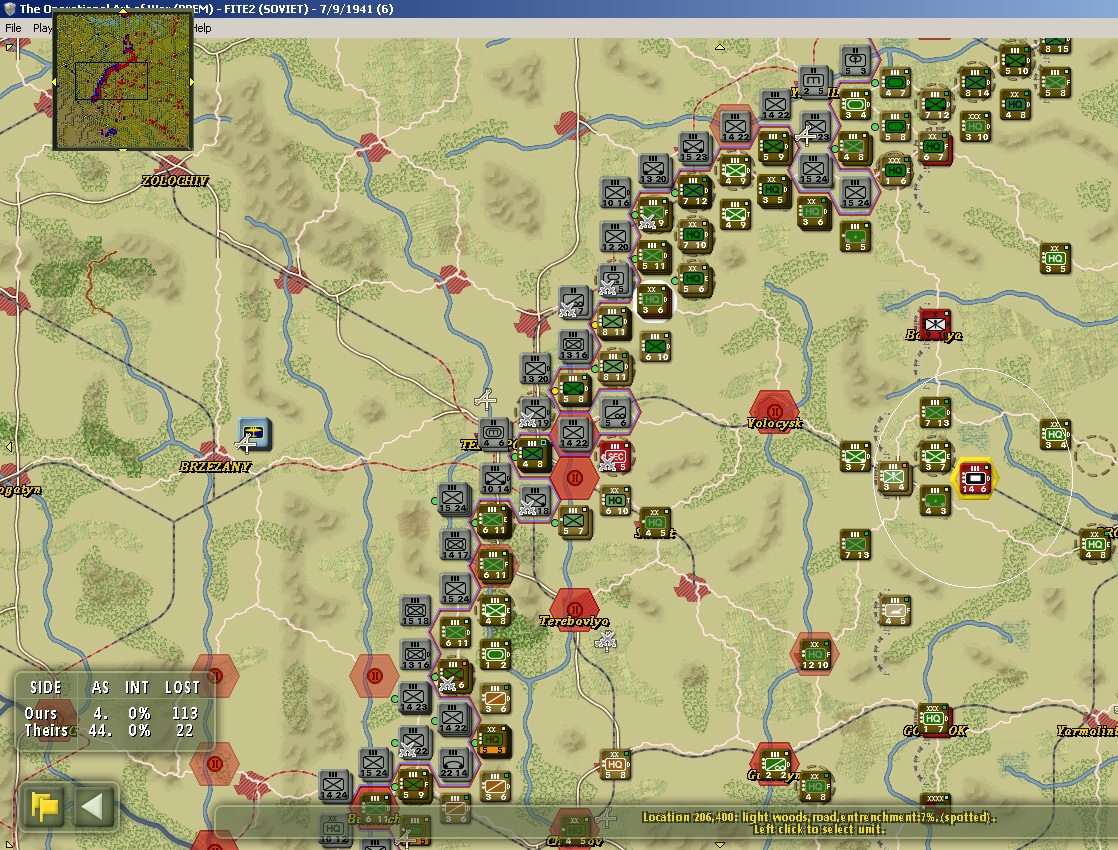Select the red SEC security unit
Image resolution: width=1118 pixels, height=850 pixels.
(614, 456)
